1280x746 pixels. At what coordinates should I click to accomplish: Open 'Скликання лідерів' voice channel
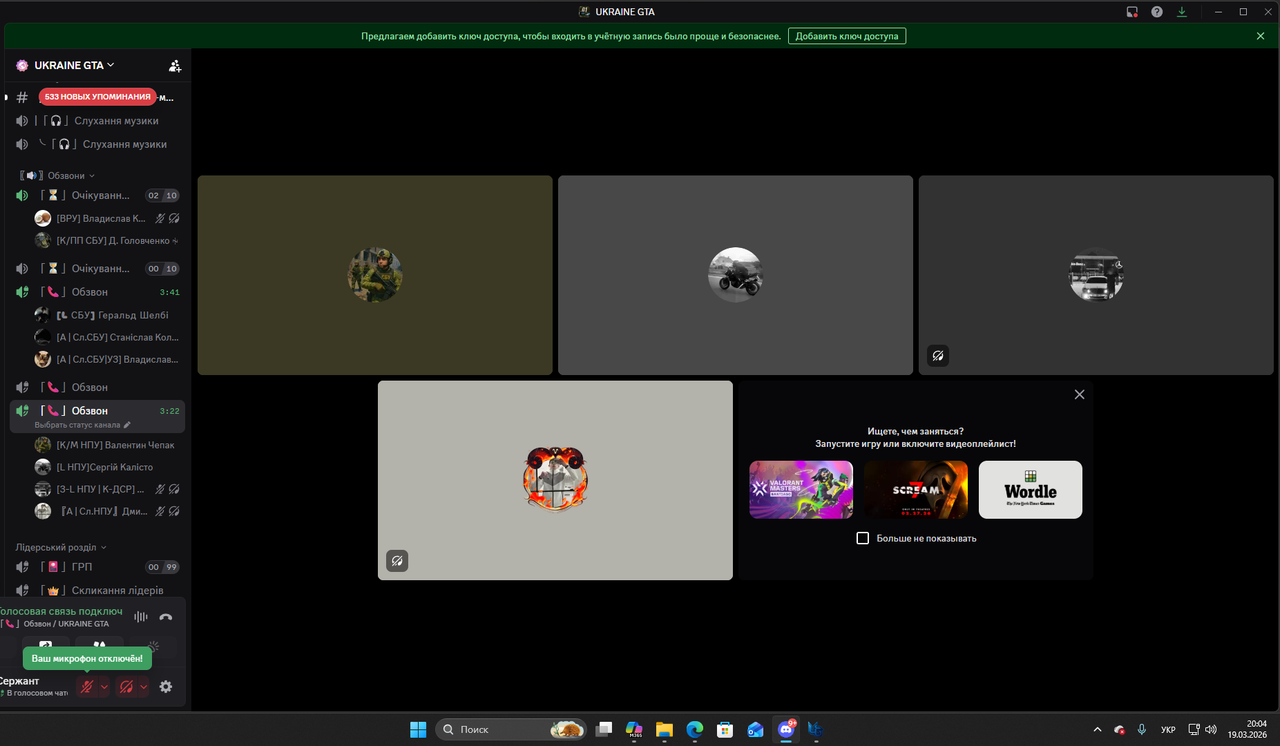click(x=97, y=591)
